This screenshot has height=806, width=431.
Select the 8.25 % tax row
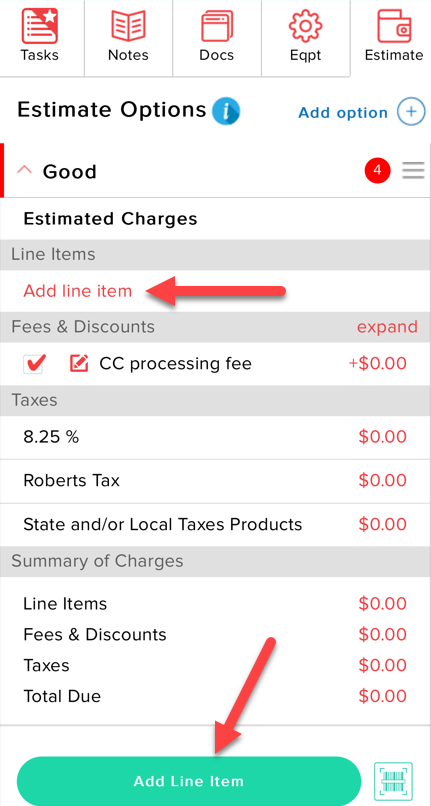pyautogui.click(x=216, y=437)
